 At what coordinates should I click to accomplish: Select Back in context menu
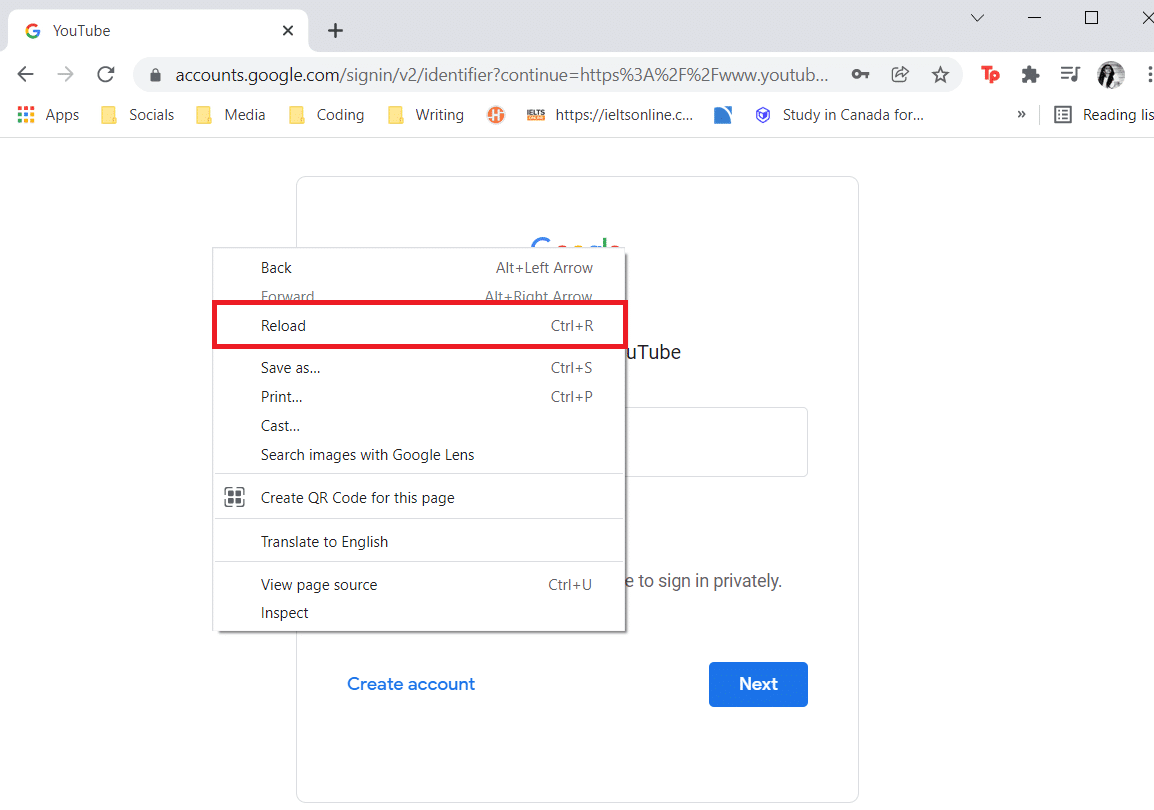pyautogui.click(x=419, y=268)
